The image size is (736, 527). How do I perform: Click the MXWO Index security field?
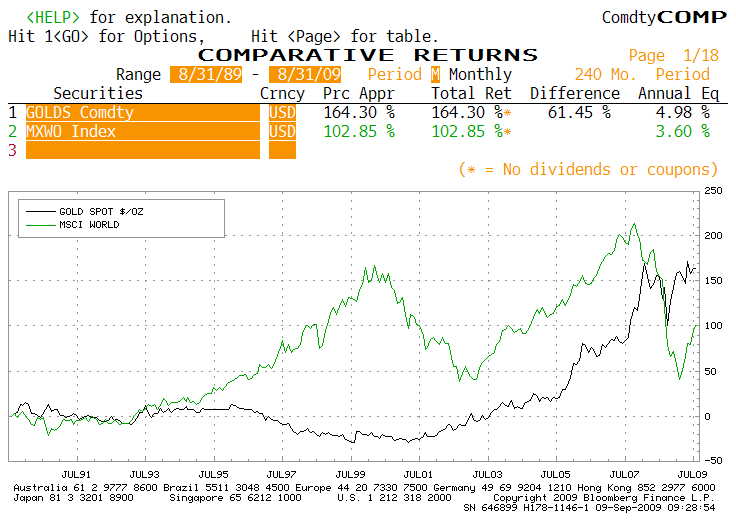(143, 131)
